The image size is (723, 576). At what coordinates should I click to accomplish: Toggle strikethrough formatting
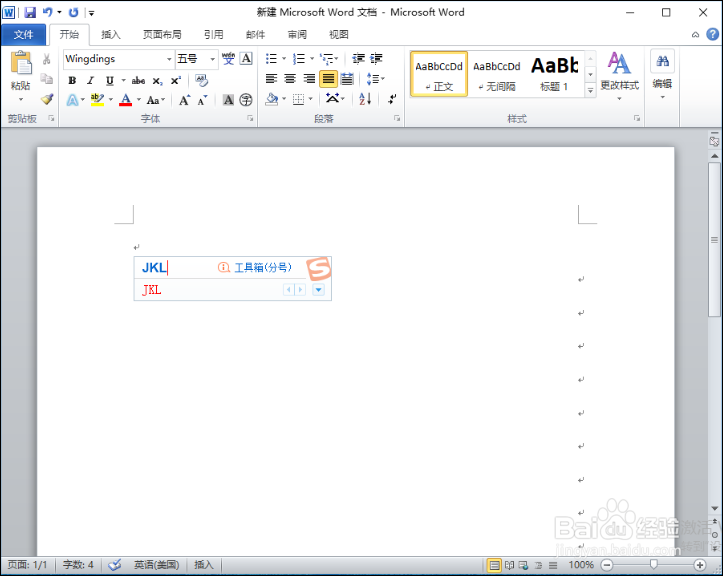(138, 81)
